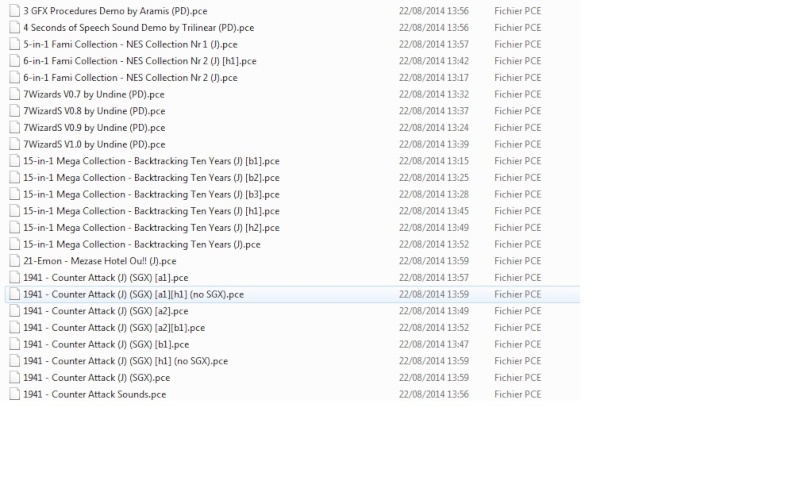
Task: Click date 22/08/2014 13:32
Action: point(434,94)
